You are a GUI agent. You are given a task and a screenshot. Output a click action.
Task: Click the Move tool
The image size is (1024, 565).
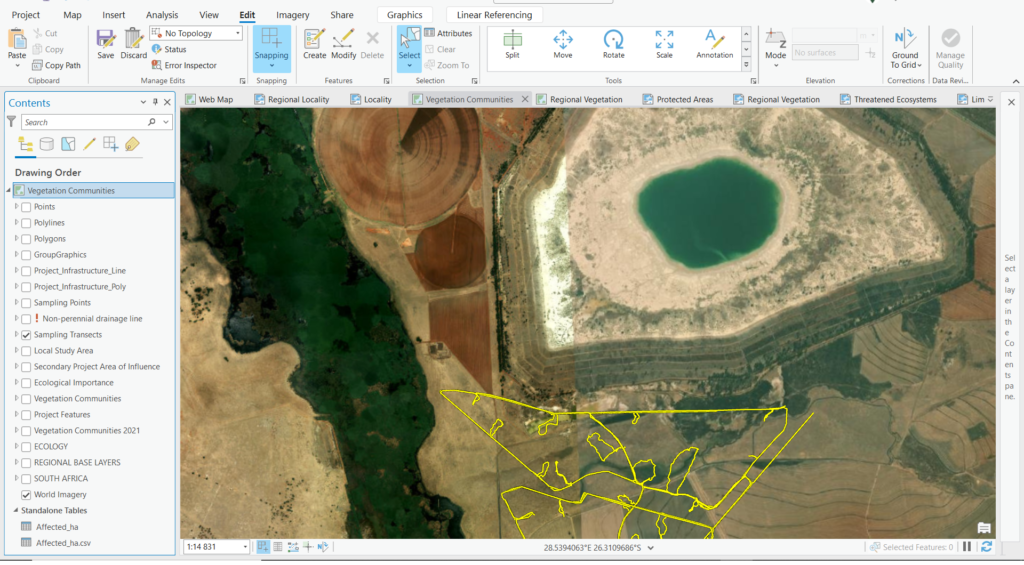(x=563, y=42)
